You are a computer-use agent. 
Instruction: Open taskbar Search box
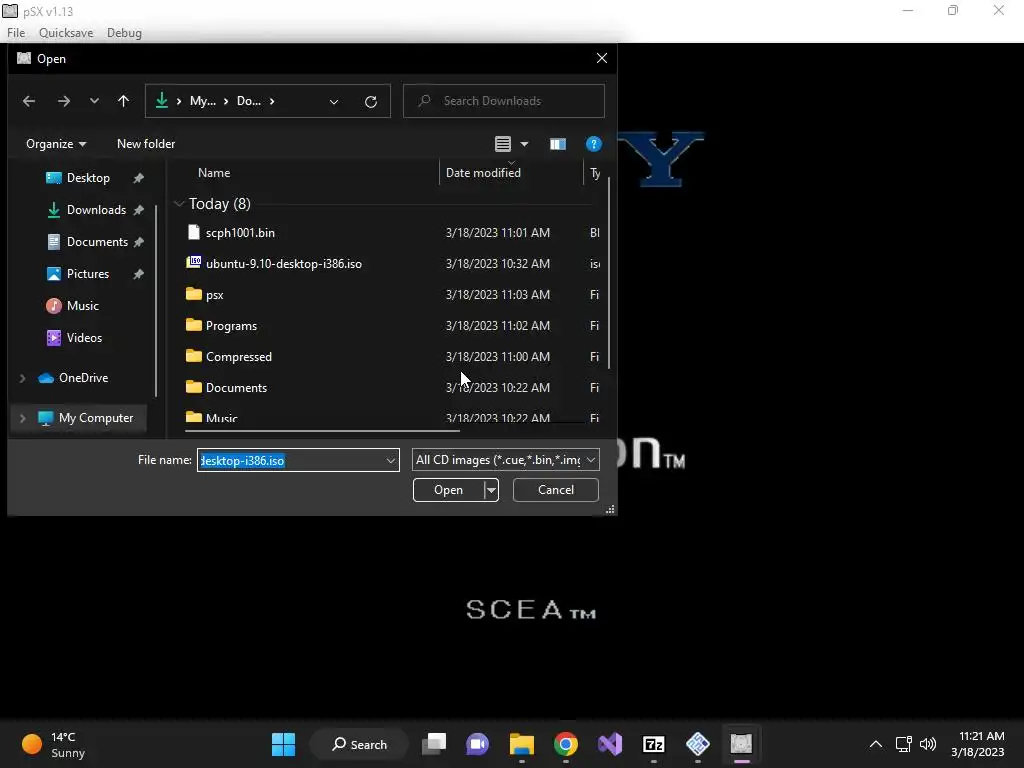pyautogui.click(x=359, y=744)
